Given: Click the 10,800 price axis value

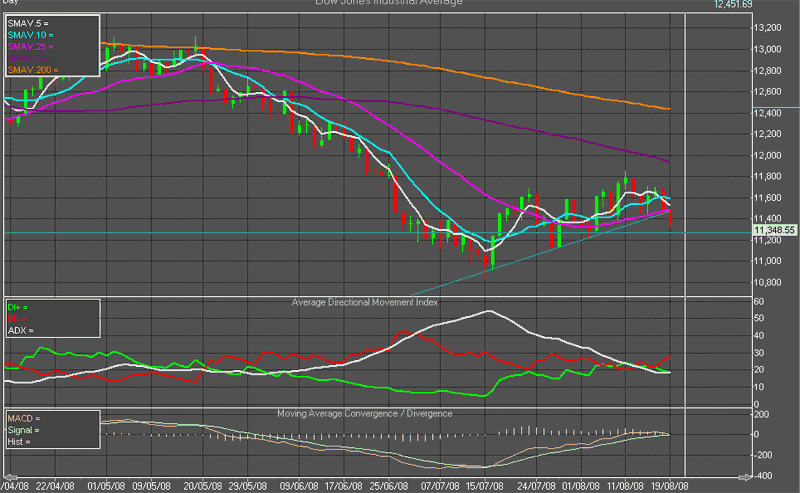Looking at the screenshot, I should click(767, 282).
